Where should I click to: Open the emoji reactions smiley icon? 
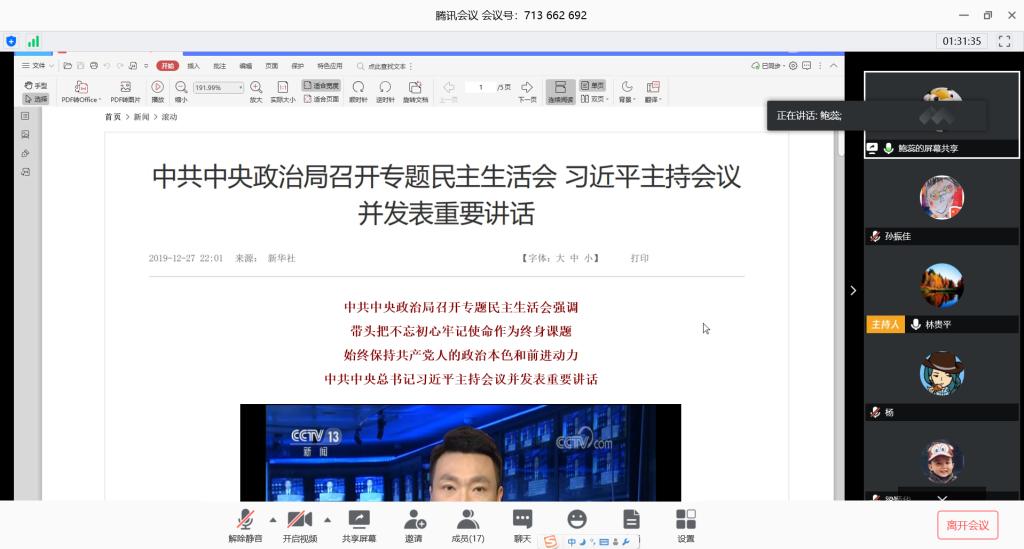pos(577,519)
